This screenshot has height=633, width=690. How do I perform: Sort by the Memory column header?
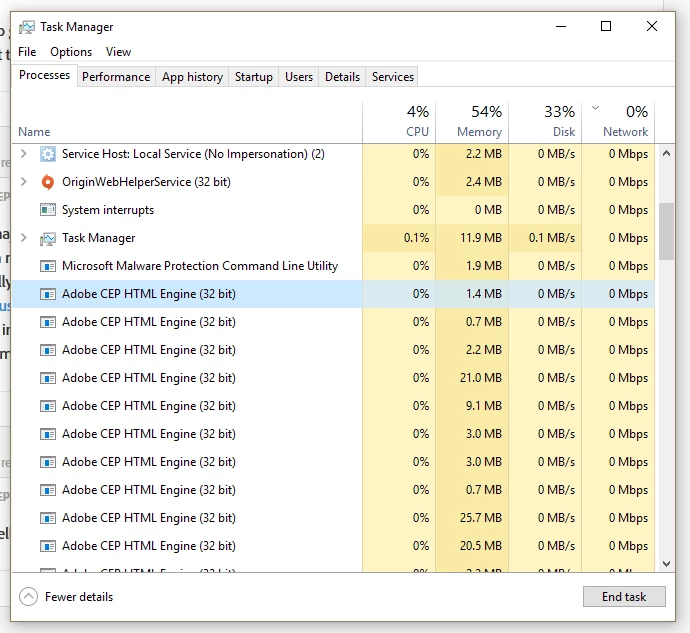(472, 121)
